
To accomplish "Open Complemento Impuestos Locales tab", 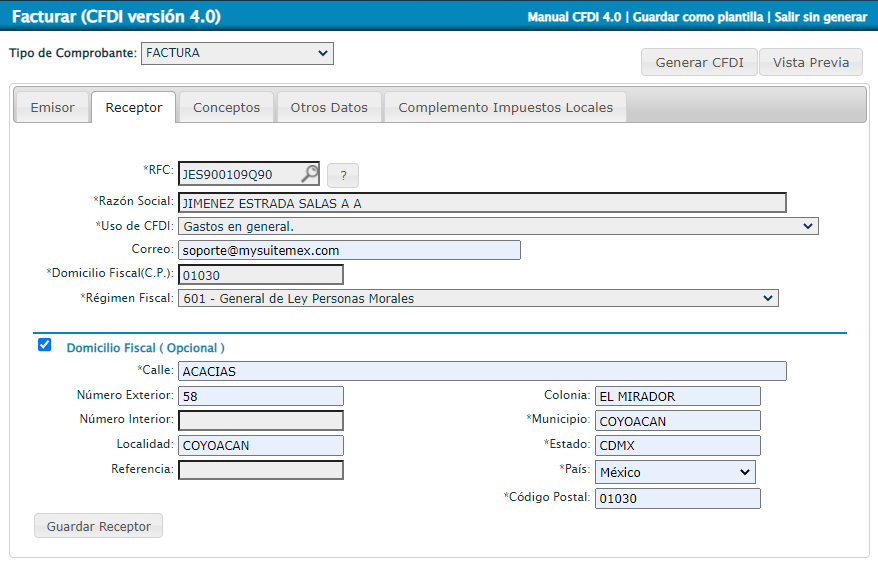I will click(506, 107).
